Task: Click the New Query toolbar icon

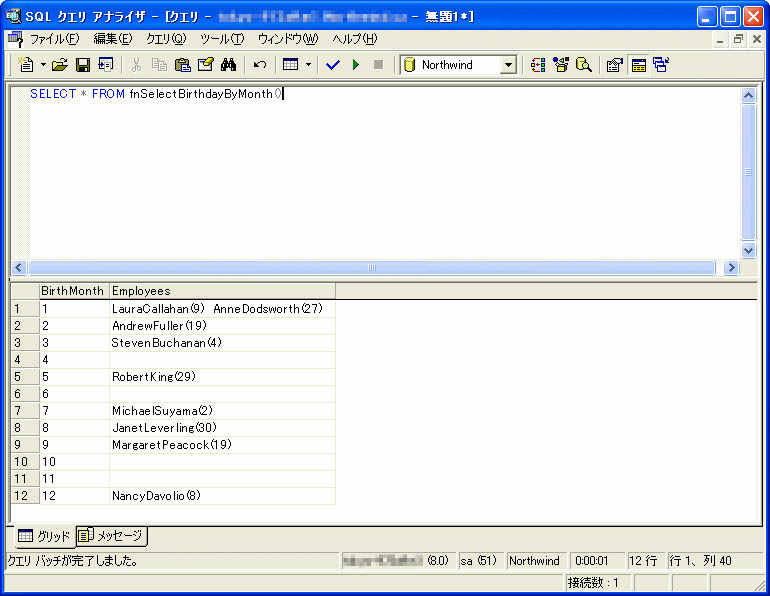Action: coord(26,65)
